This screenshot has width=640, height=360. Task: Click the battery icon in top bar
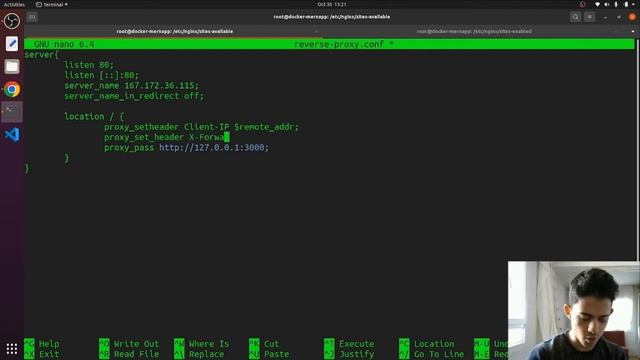(626, 4)
